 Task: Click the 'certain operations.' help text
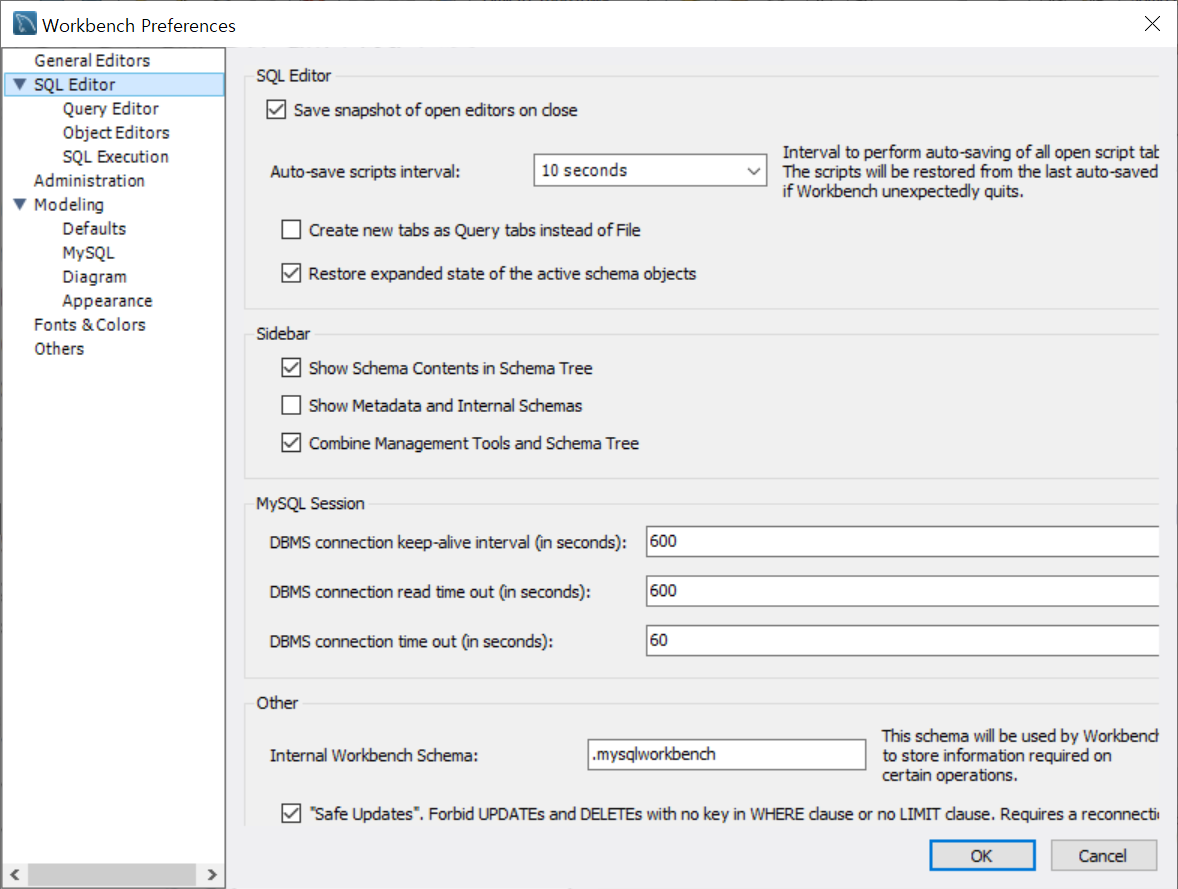pyautogui.click(x=950, y=775)
